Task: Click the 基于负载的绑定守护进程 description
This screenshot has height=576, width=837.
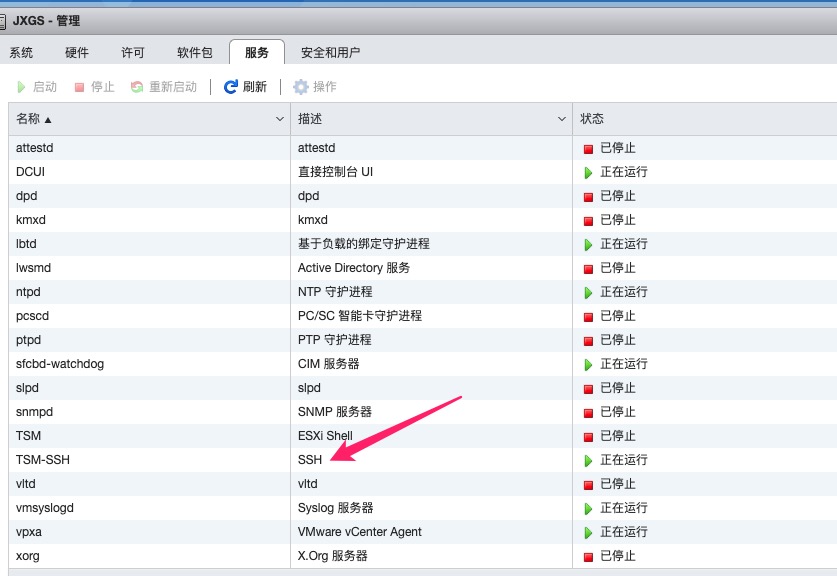Action: point(364,243)
